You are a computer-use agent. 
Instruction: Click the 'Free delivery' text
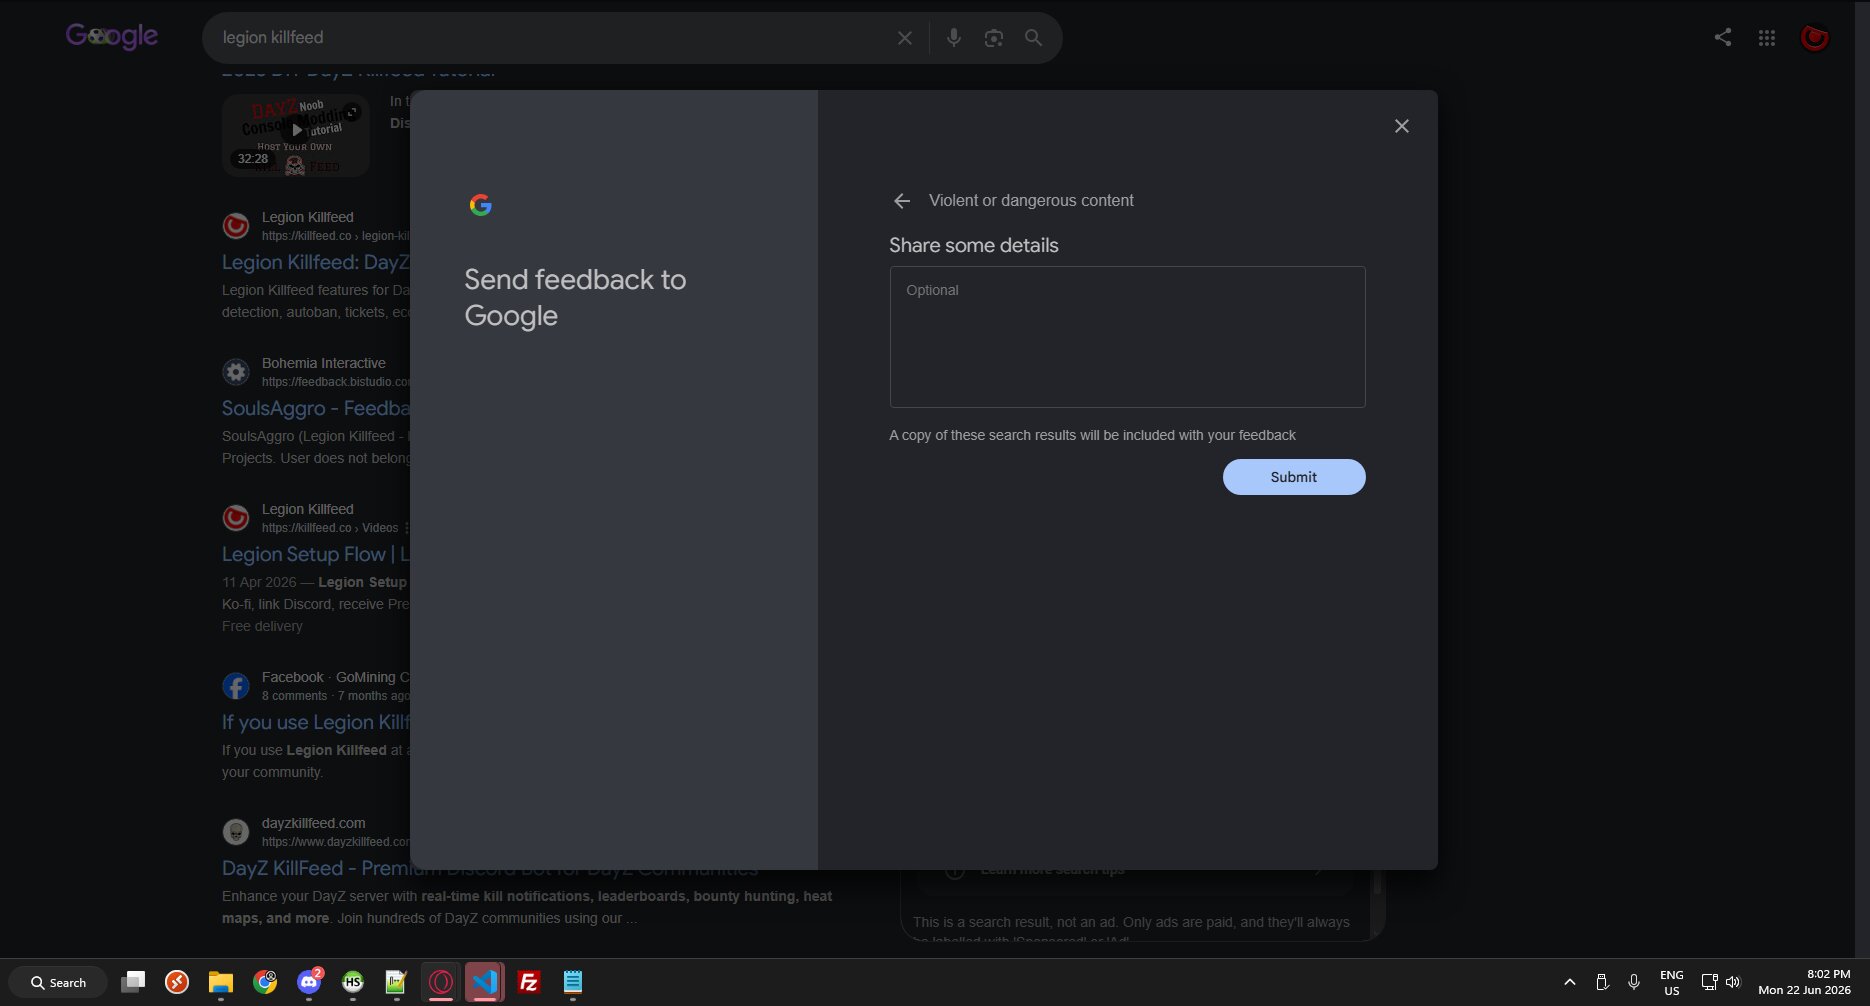262,626
